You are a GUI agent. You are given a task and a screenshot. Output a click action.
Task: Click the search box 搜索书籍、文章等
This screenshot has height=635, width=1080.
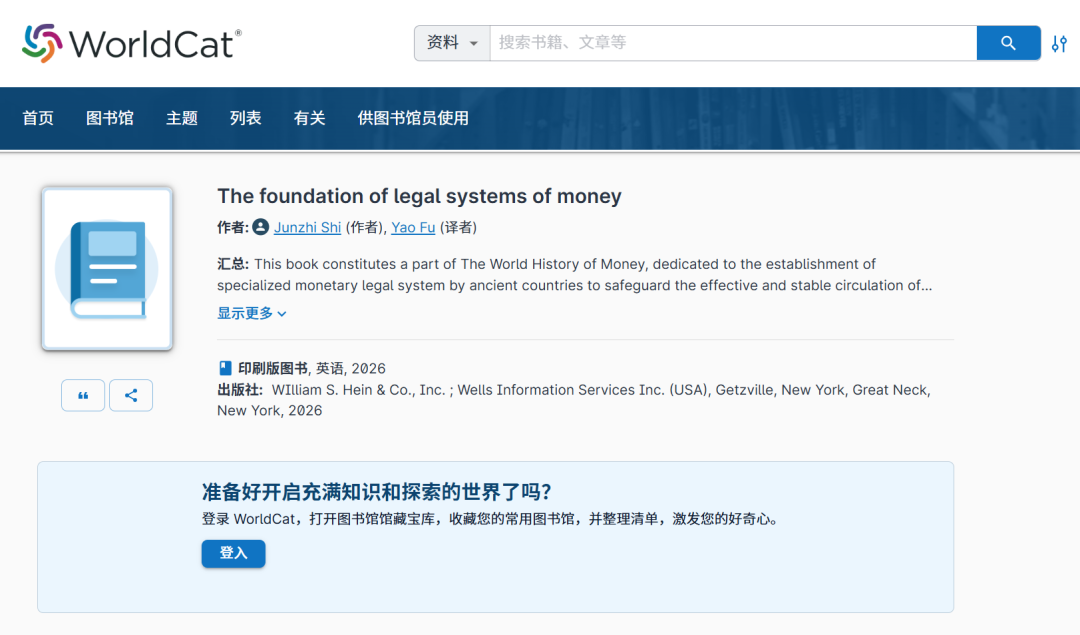[x=733, y=43]
